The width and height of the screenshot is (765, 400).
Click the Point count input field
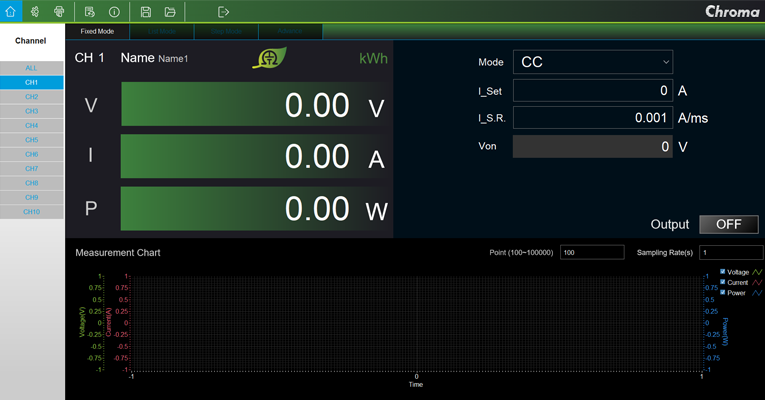click(592, 253)
